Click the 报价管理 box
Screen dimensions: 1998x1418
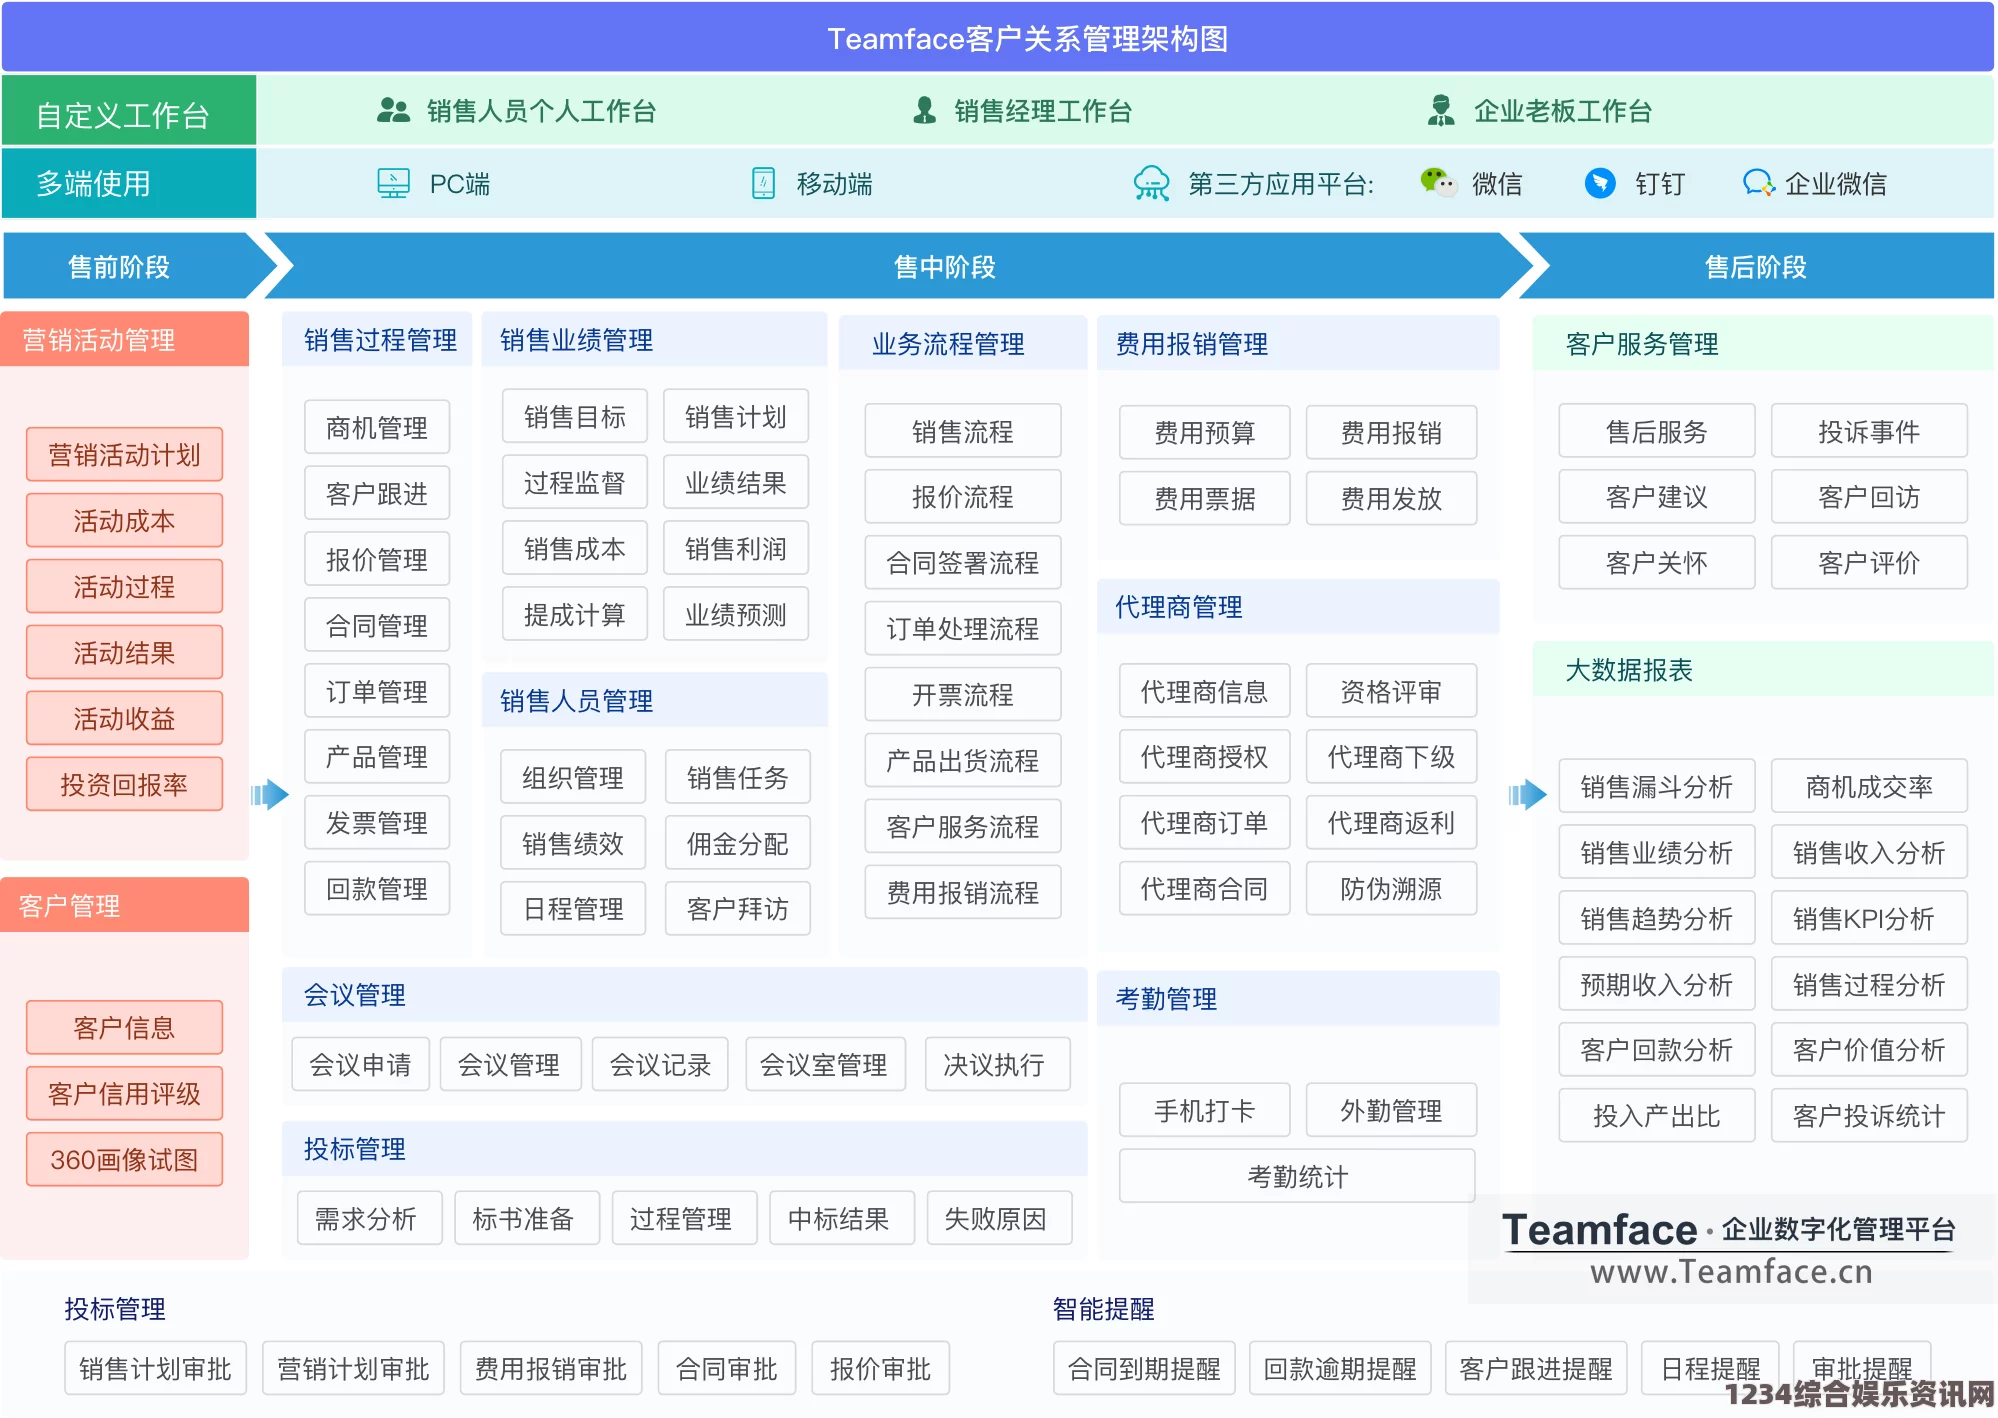(x=377, y=559)
